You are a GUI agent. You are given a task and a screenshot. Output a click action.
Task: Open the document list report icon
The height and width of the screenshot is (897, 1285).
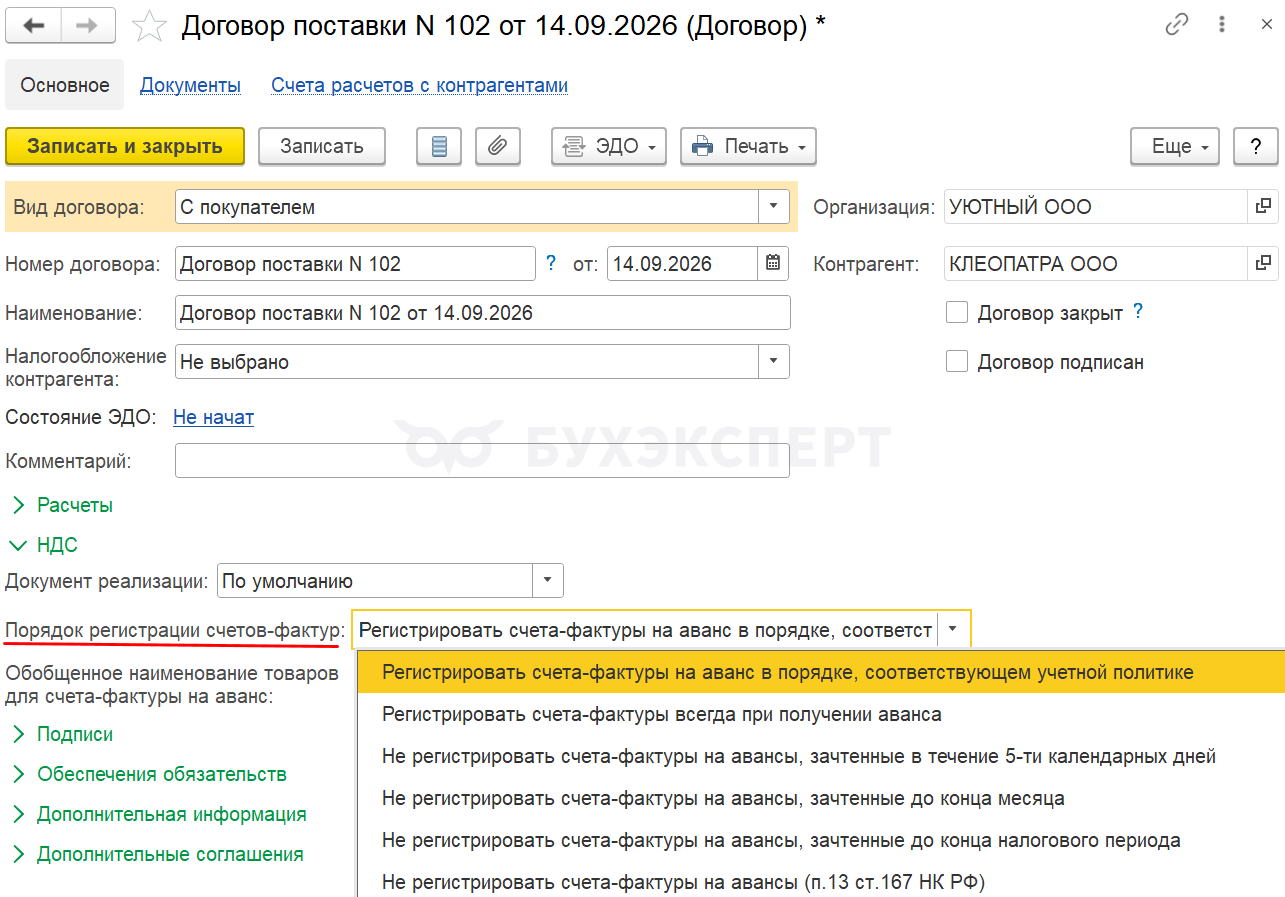[x=438, y=146]
